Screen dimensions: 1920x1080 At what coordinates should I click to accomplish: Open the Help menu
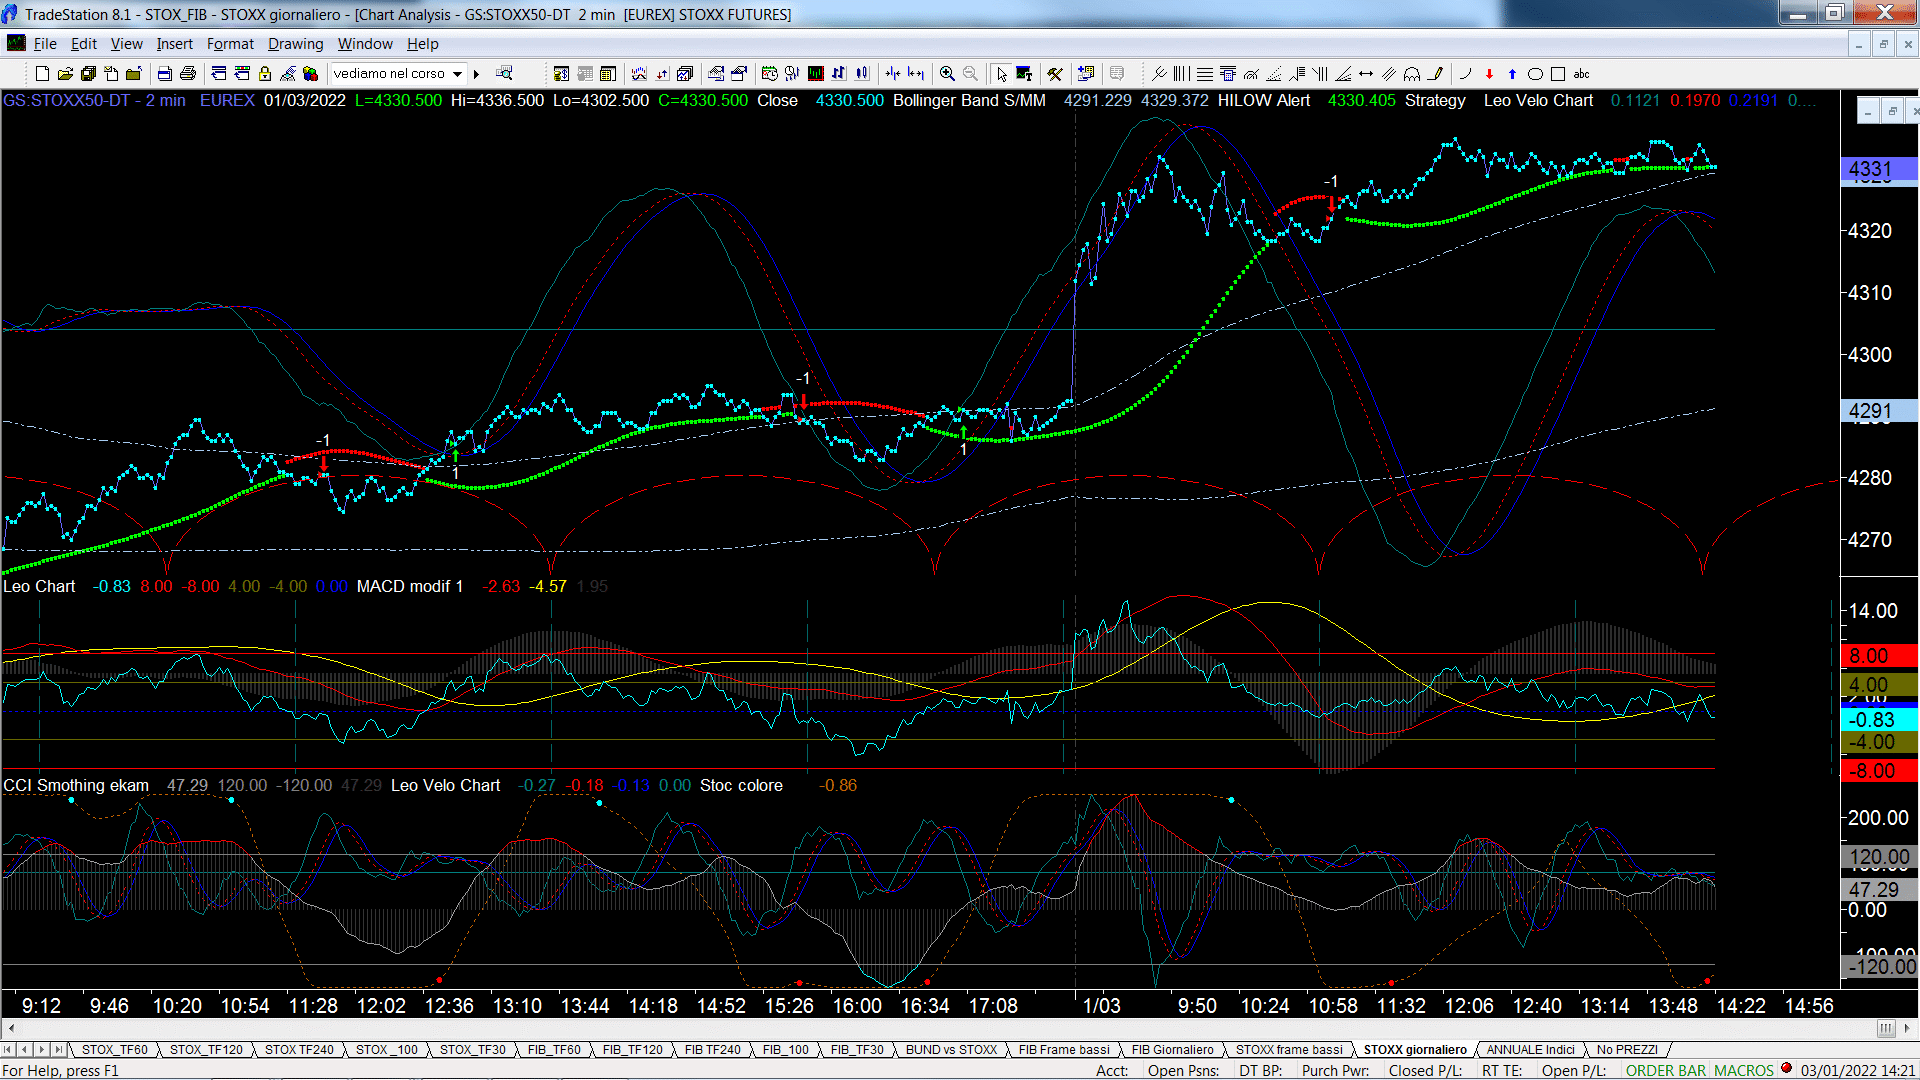(422, 44)
